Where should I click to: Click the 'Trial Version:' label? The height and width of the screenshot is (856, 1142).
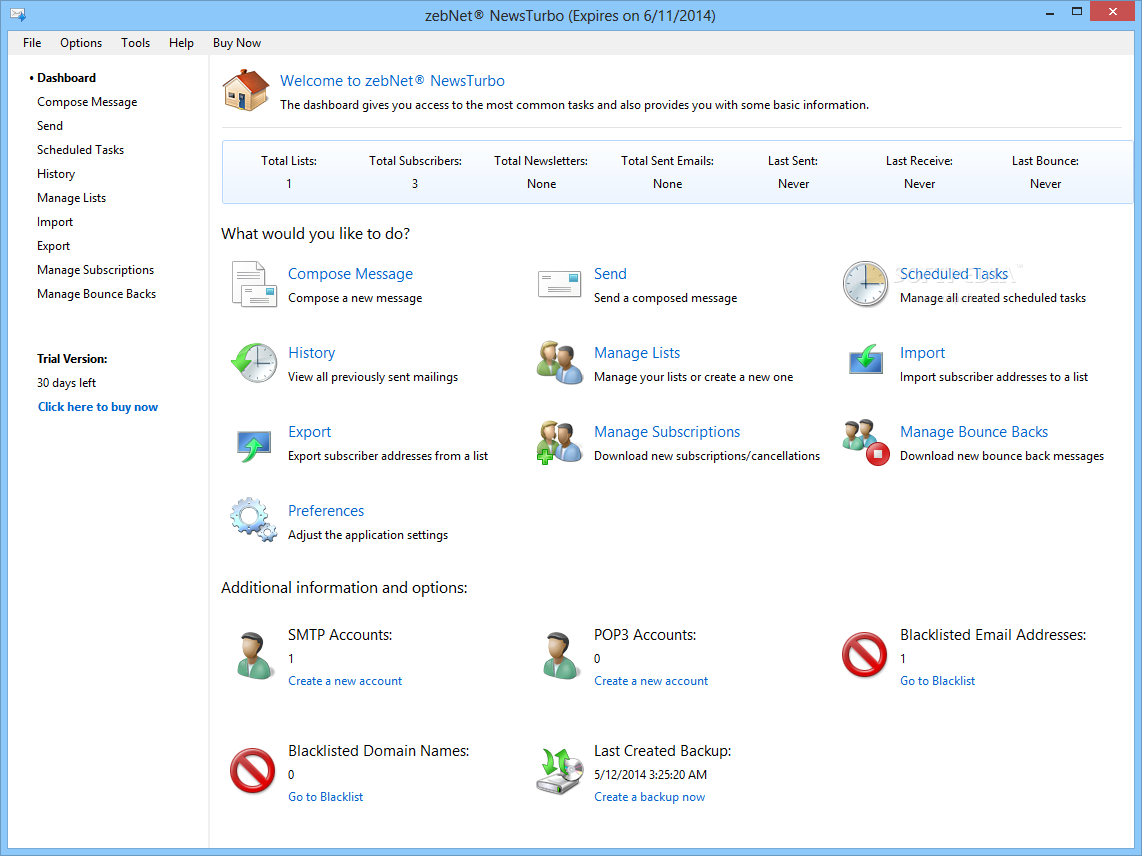[72, 359]
